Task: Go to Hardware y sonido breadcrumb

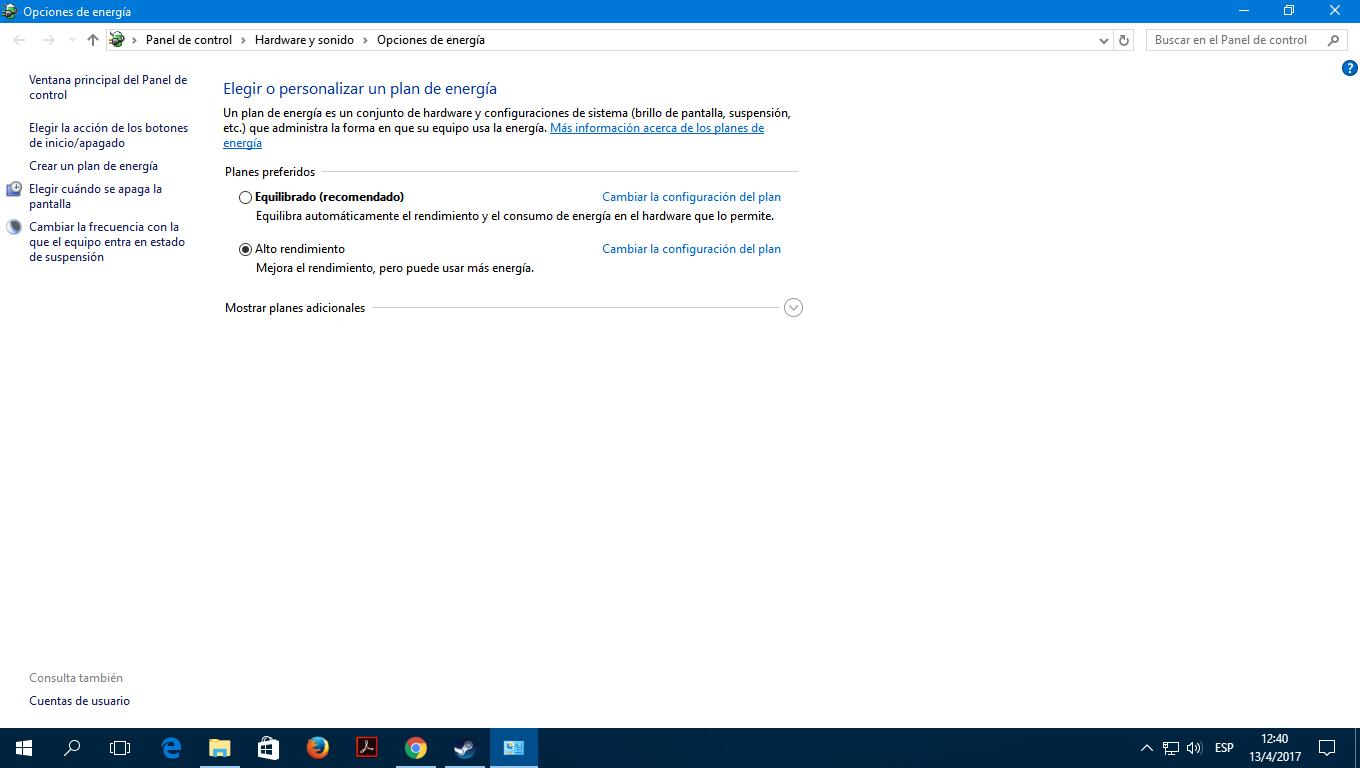Action: (x=304, y=40)
